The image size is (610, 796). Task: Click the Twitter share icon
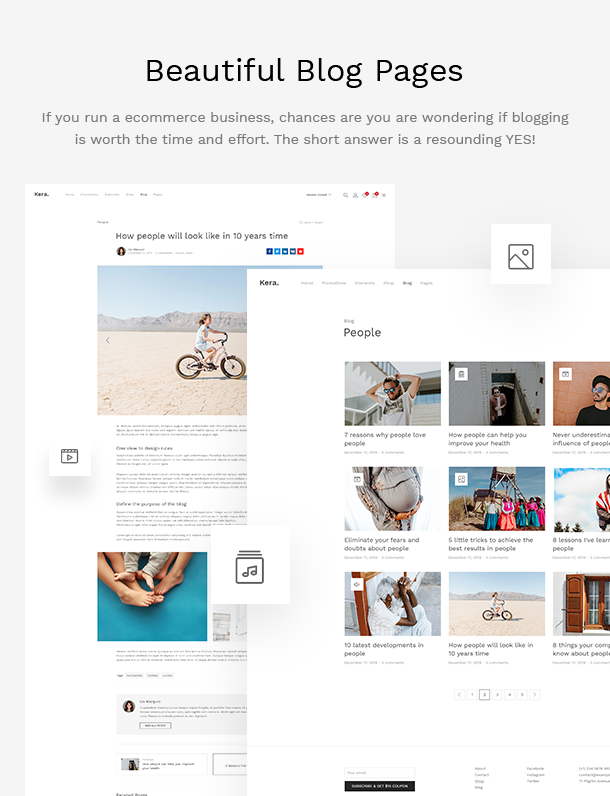tap(277, 251)
